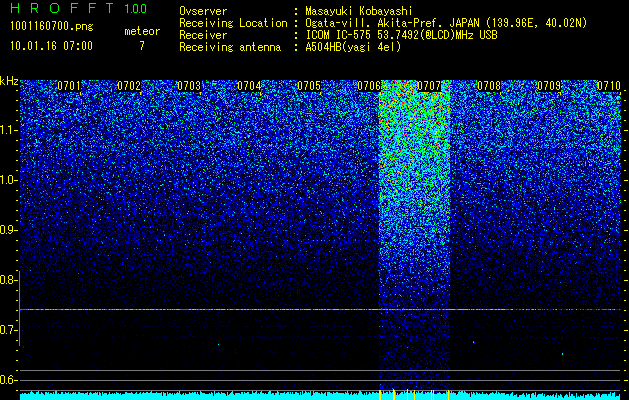Click the 0709 time marker
Viewport: 629px width, 400px height.
pyautogui.click(x=549, y=86)
